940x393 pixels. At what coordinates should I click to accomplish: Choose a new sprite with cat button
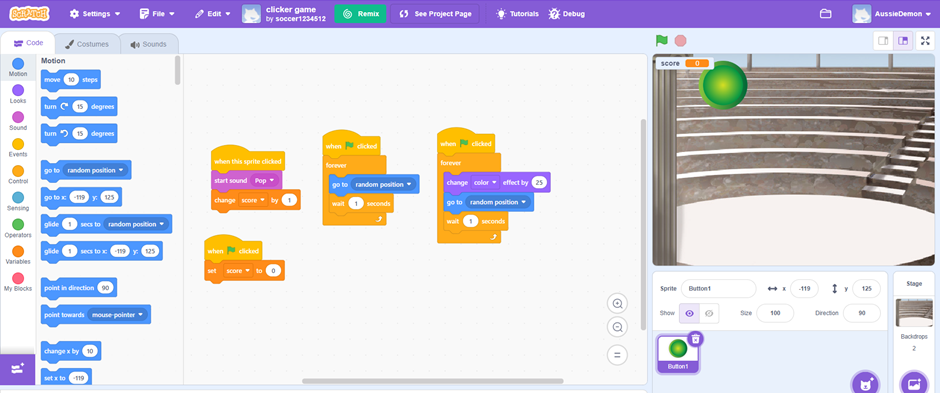(866, 383)
